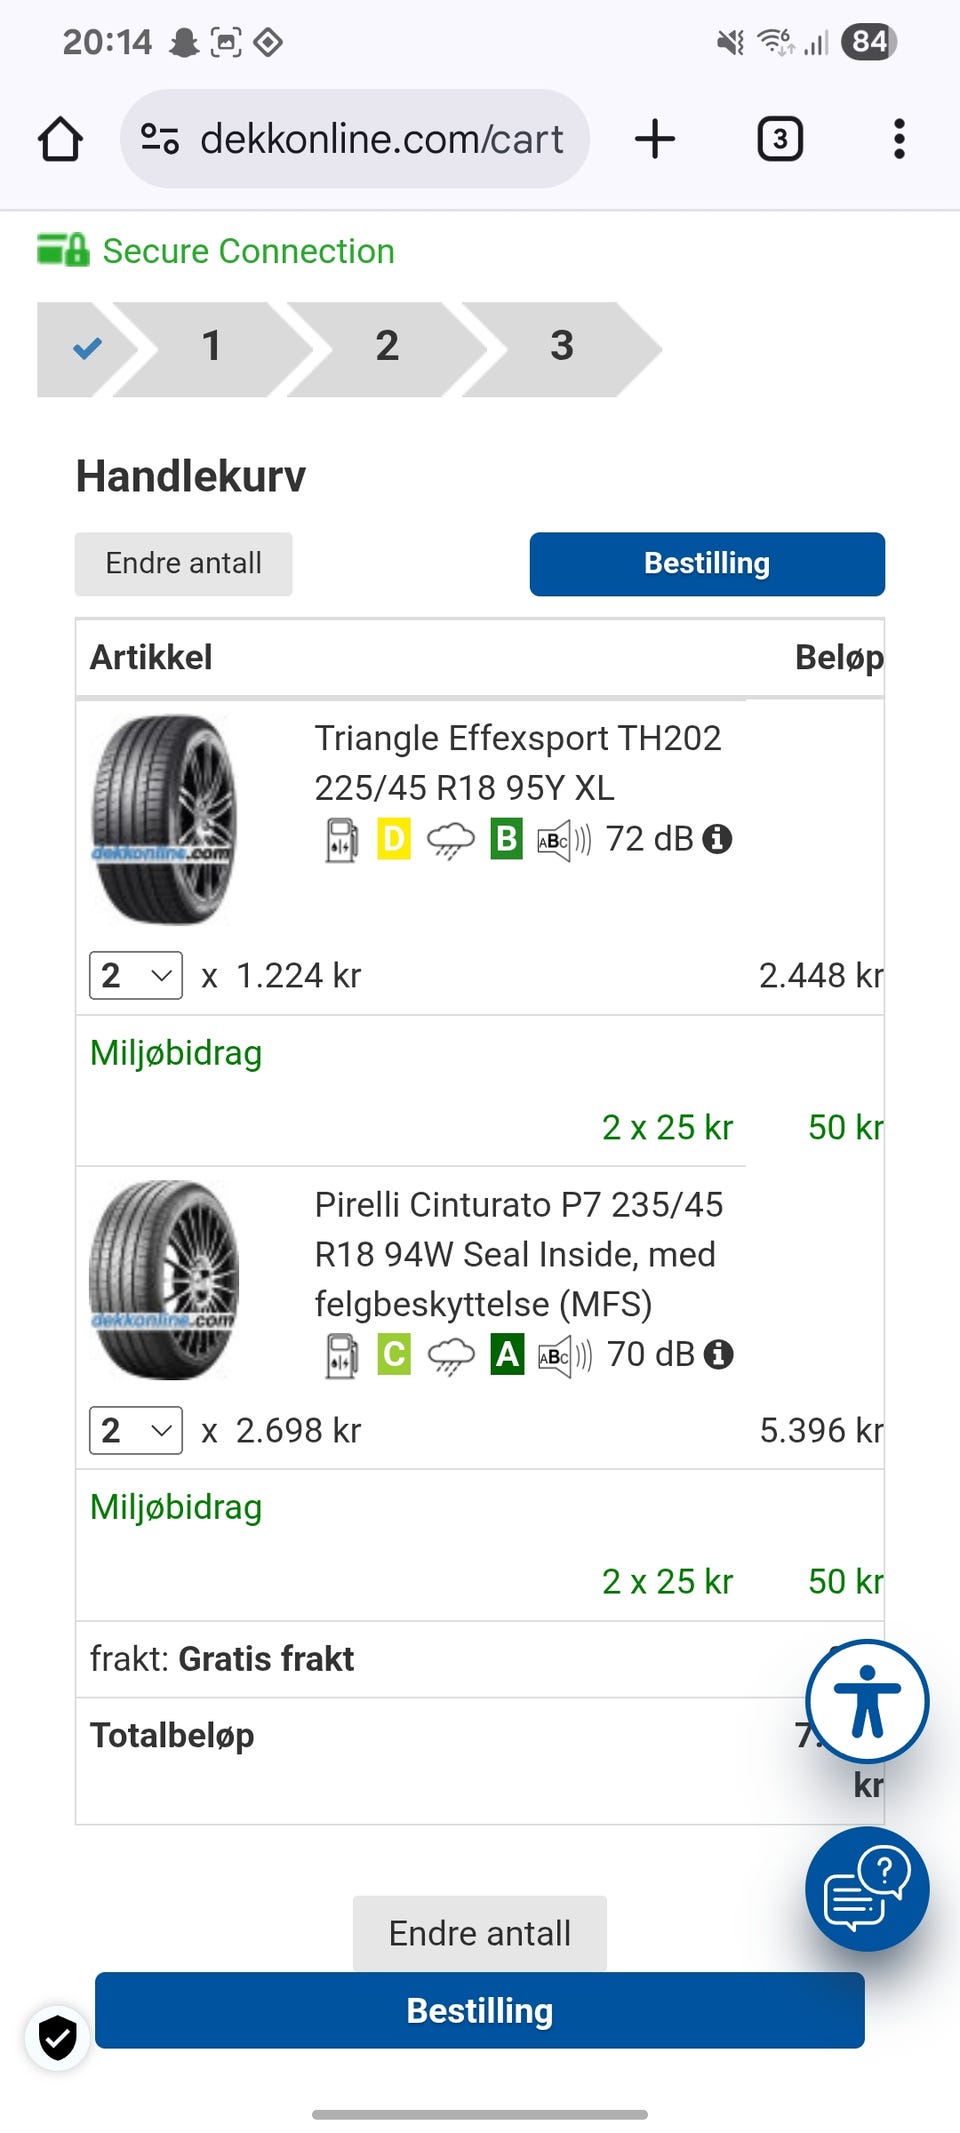Open quantity dropdown for Triangle Effexsport tire
The image size is (960, 2133).
pos(136,975)
